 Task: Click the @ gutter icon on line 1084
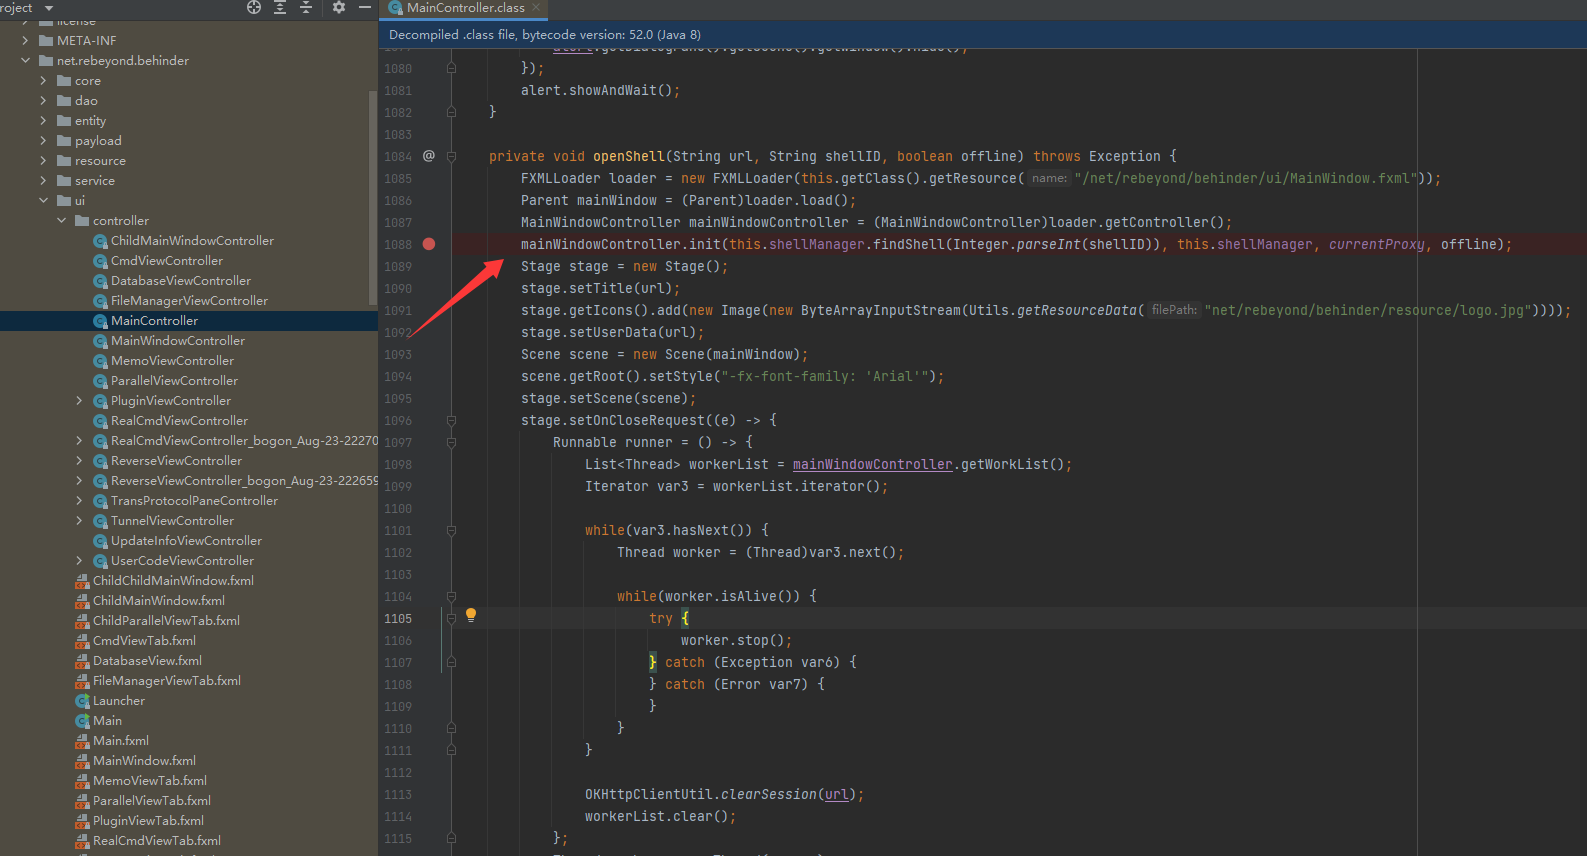click(x=429, y=156)
